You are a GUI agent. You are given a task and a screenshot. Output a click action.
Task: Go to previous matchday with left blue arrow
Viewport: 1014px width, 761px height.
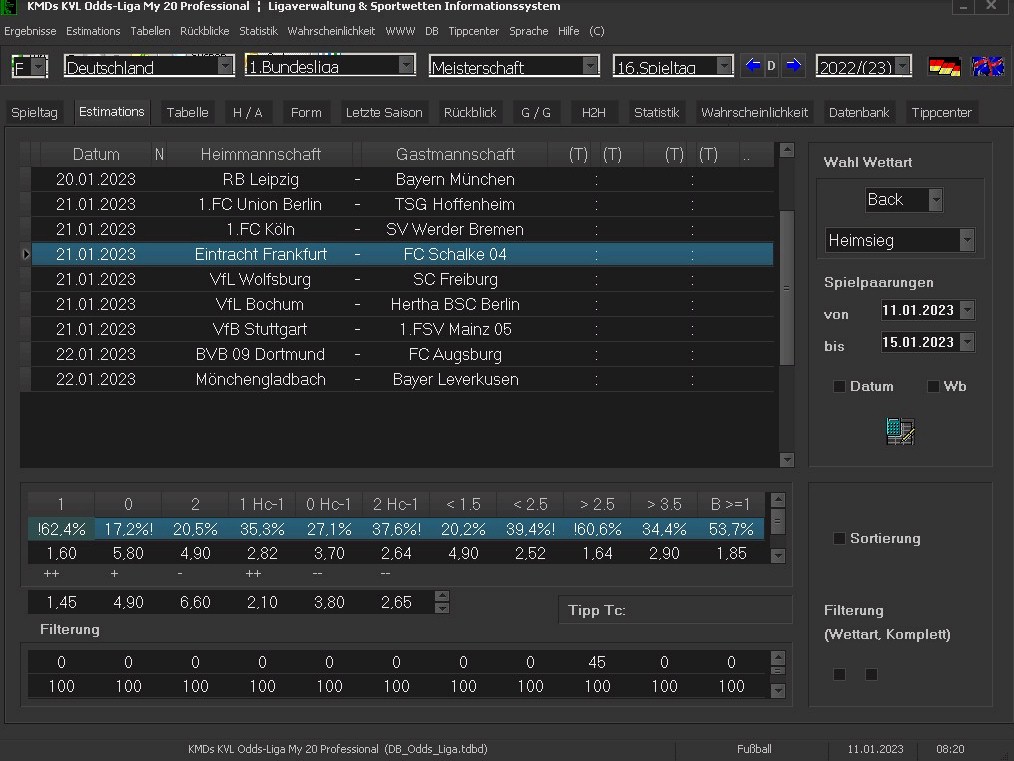click(753, 65)
